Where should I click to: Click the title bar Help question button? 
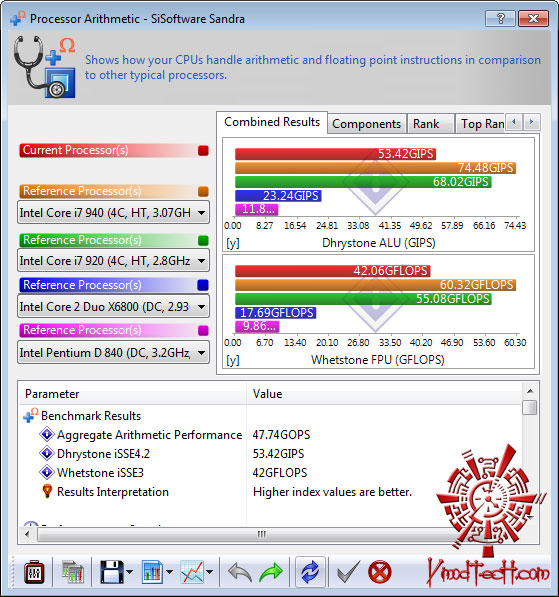click(x=500, y=18)
